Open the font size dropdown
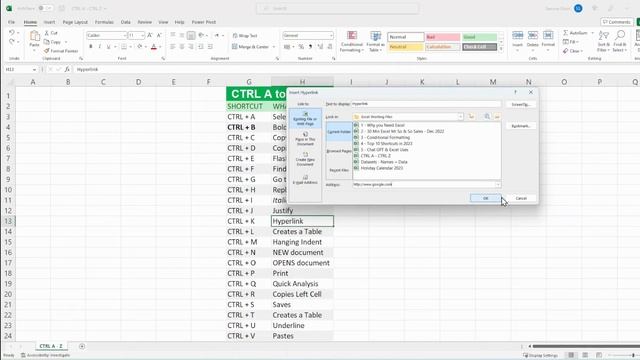This screenshot has width=640, height=360. (x=142, y=36)
